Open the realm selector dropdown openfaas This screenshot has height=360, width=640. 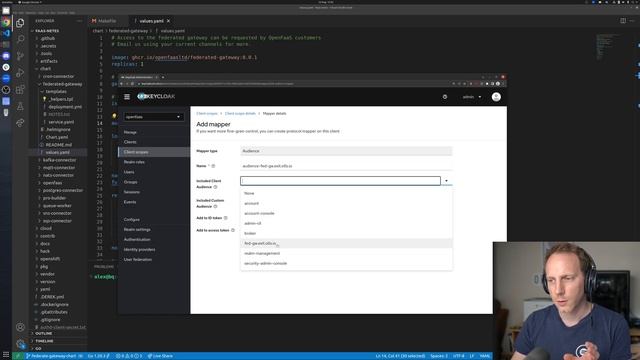pos(154,117)
